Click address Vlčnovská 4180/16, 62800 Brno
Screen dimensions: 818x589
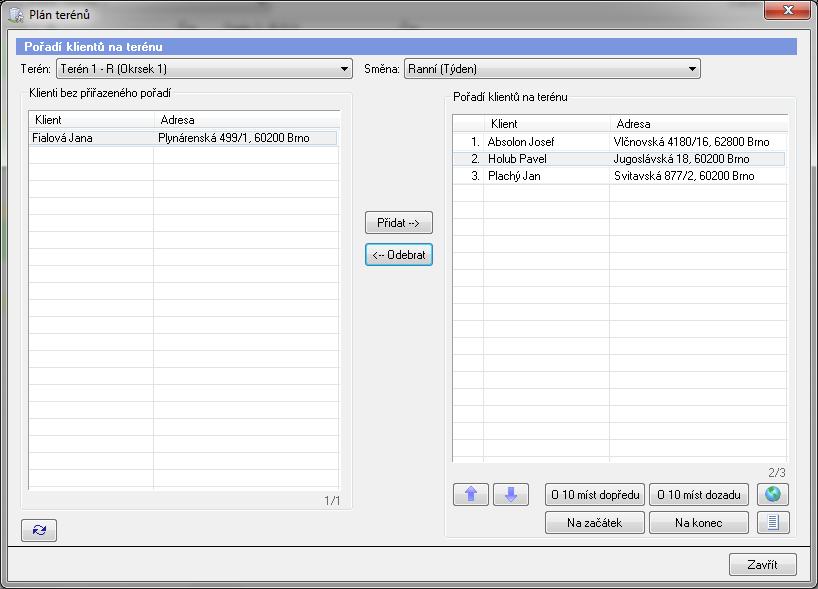[x=691, y=141]
